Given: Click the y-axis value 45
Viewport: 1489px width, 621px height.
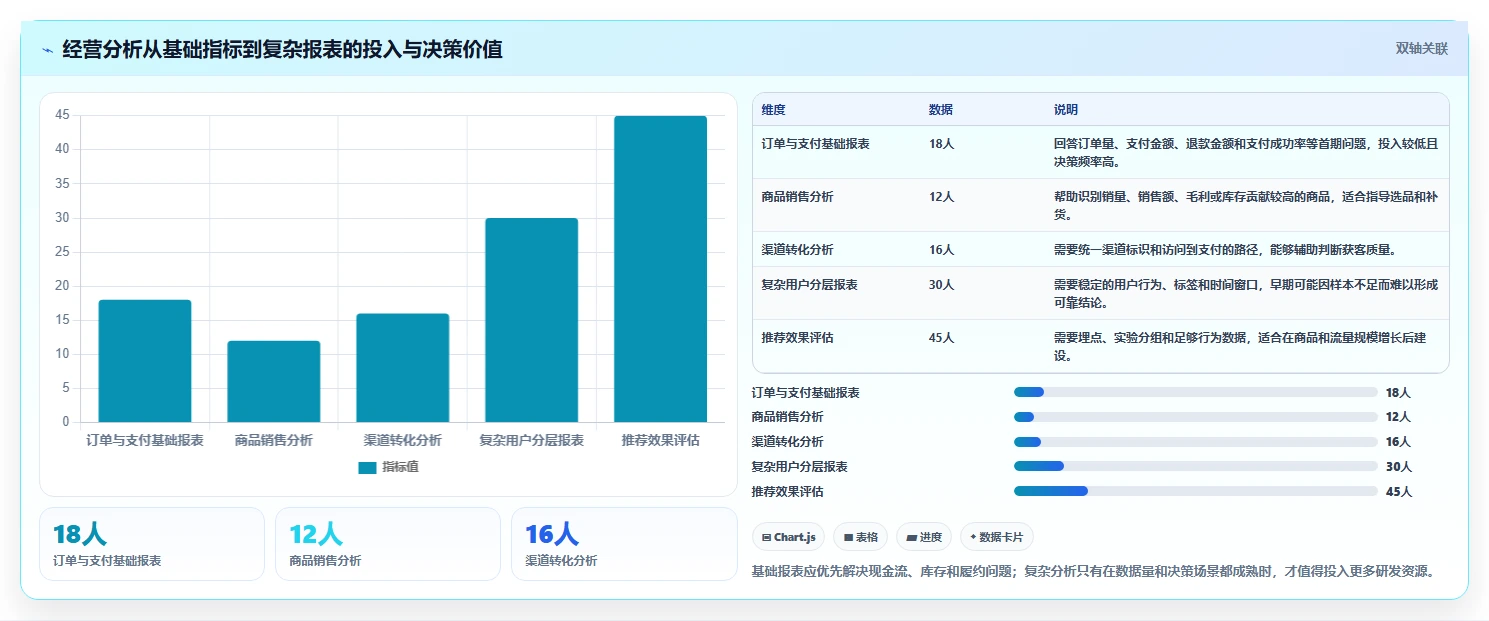Looking at the screenshot, I should click(62, 115).
